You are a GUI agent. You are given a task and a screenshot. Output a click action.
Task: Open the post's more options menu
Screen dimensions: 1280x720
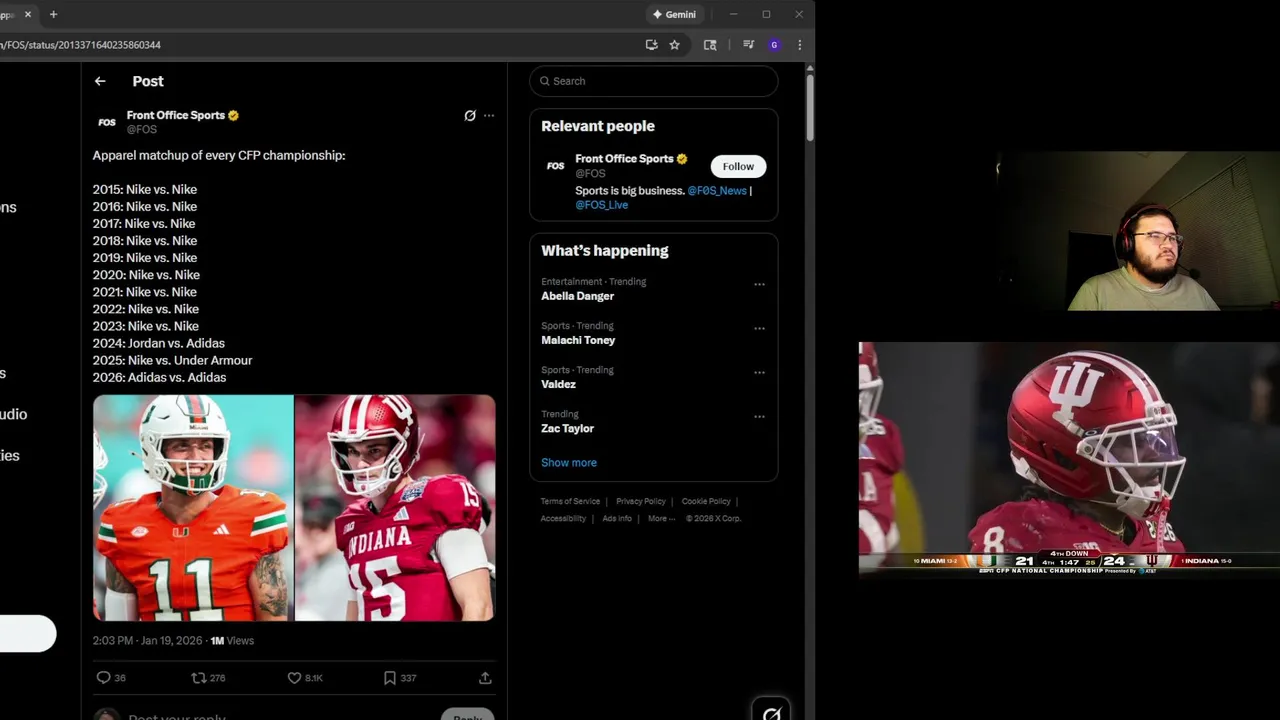click(489, 116)
